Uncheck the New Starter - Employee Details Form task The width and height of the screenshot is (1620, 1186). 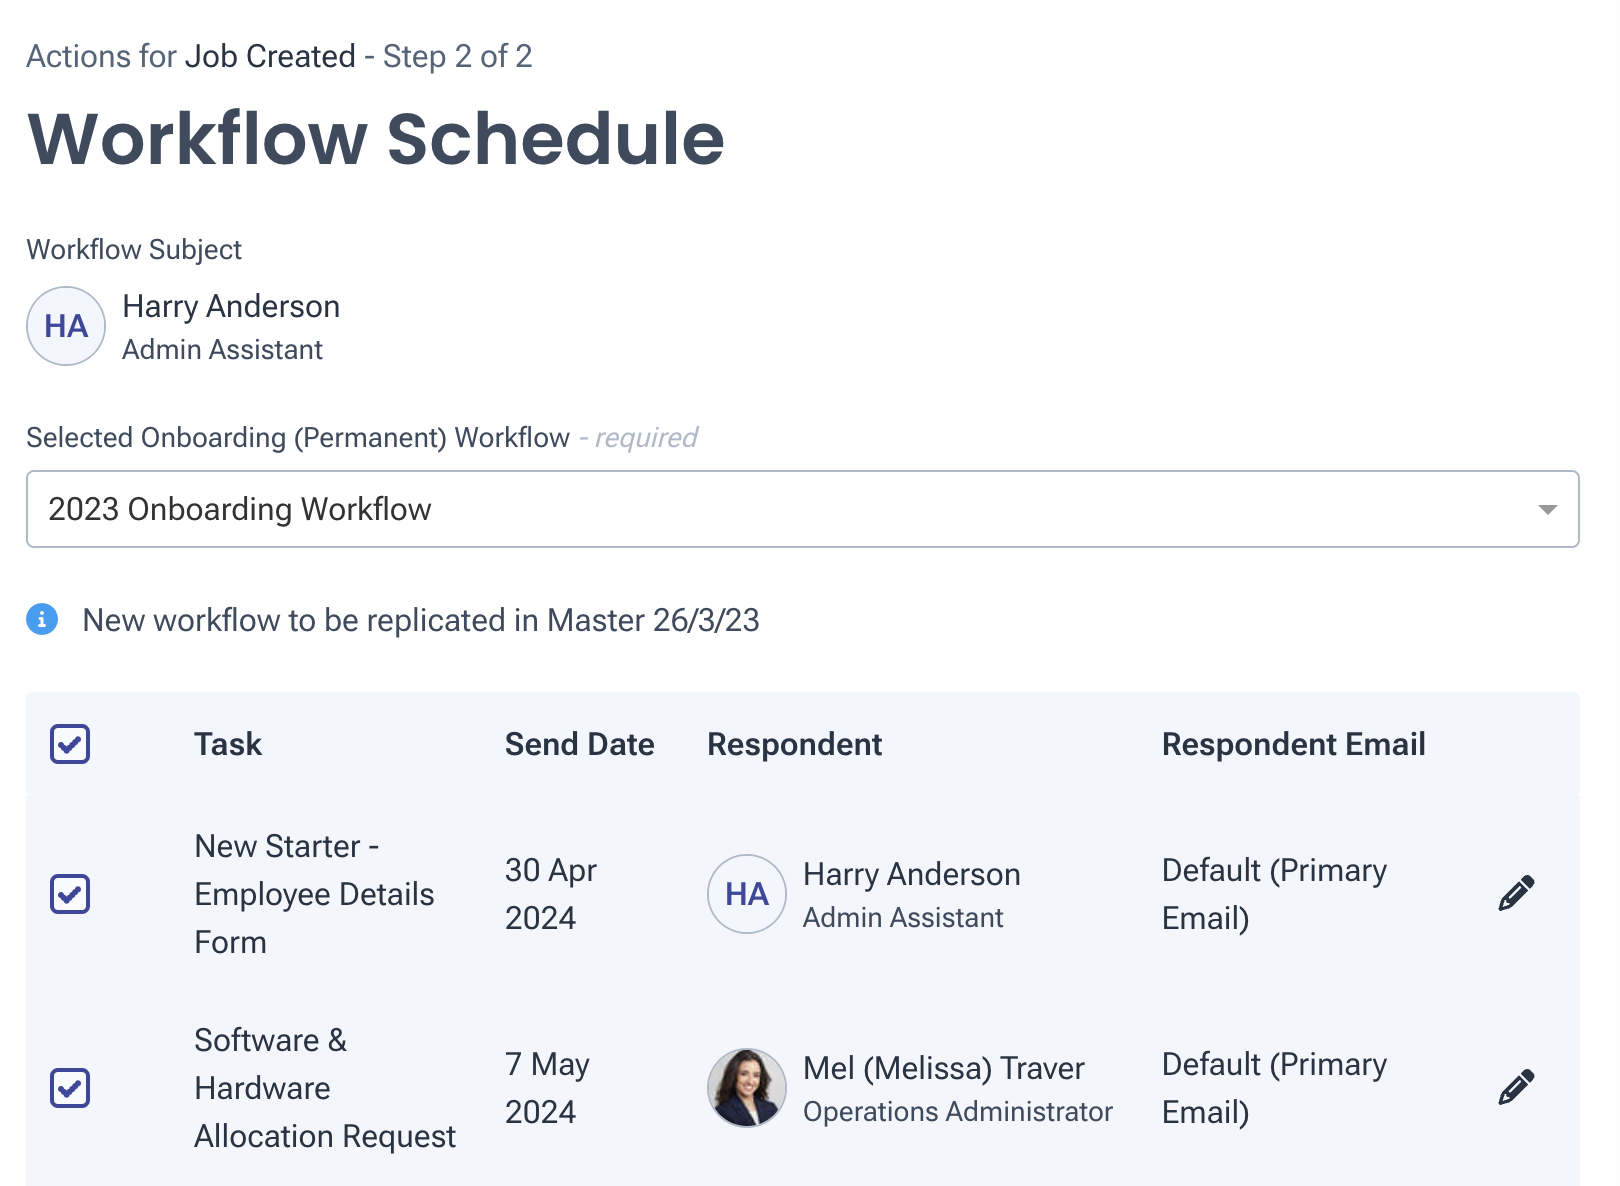click(x=70, y=894)
